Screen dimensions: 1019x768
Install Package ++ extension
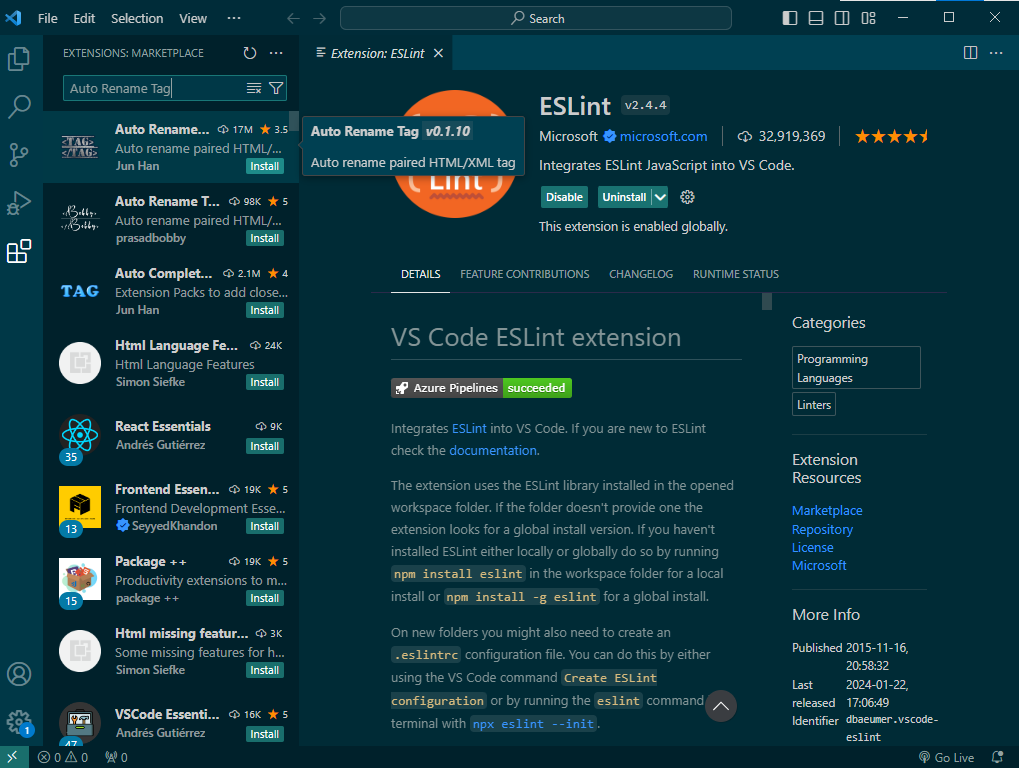tap(264, 598)
